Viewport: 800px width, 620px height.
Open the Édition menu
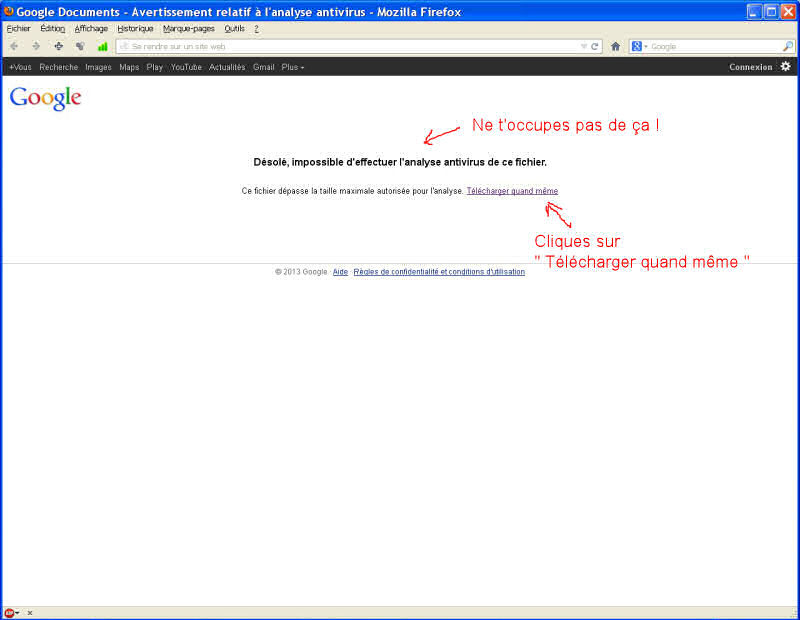53,29
